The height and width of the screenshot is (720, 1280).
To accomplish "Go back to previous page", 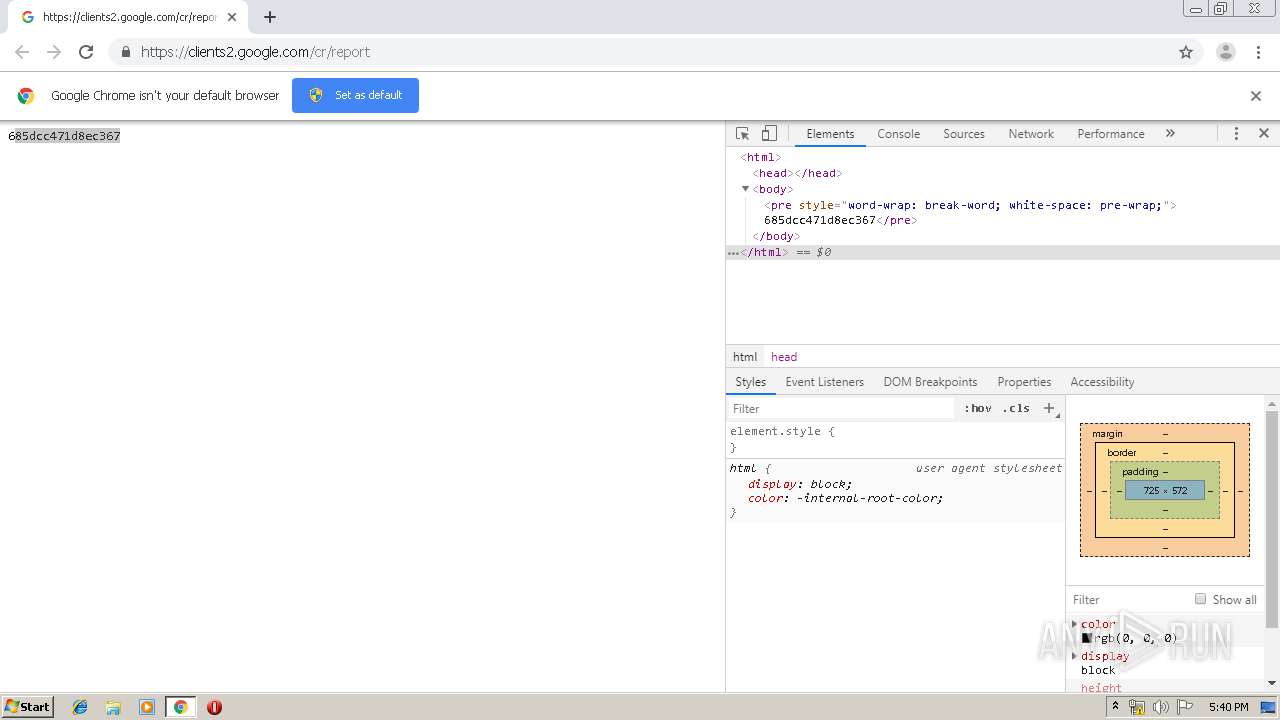I will click(22, 52).
